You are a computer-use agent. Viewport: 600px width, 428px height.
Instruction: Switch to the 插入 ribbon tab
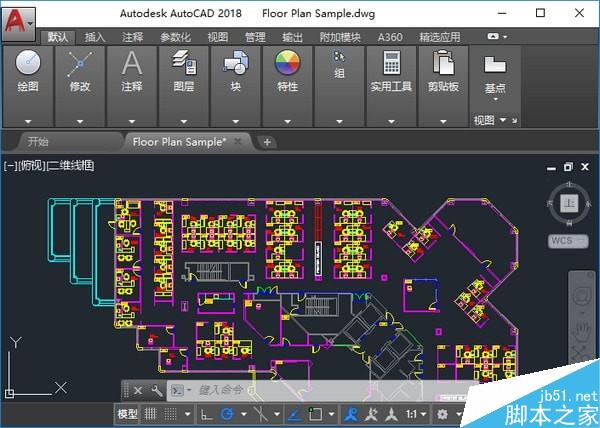pos(95,37)
